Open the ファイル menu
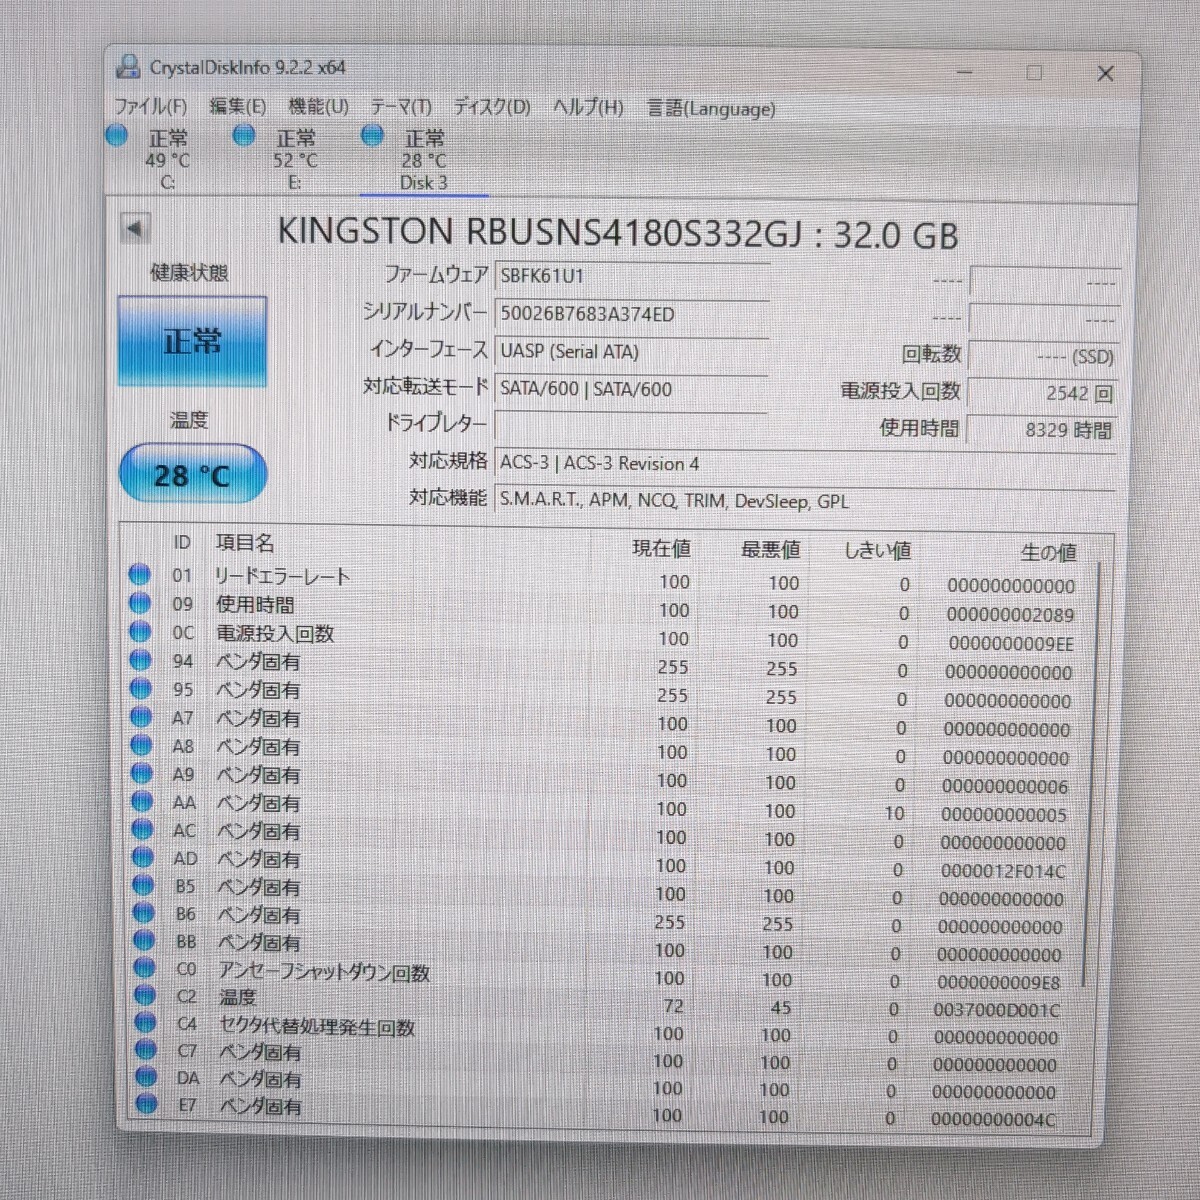The height and width of the screenshot is (1200, 1200). tap(152, 106)
